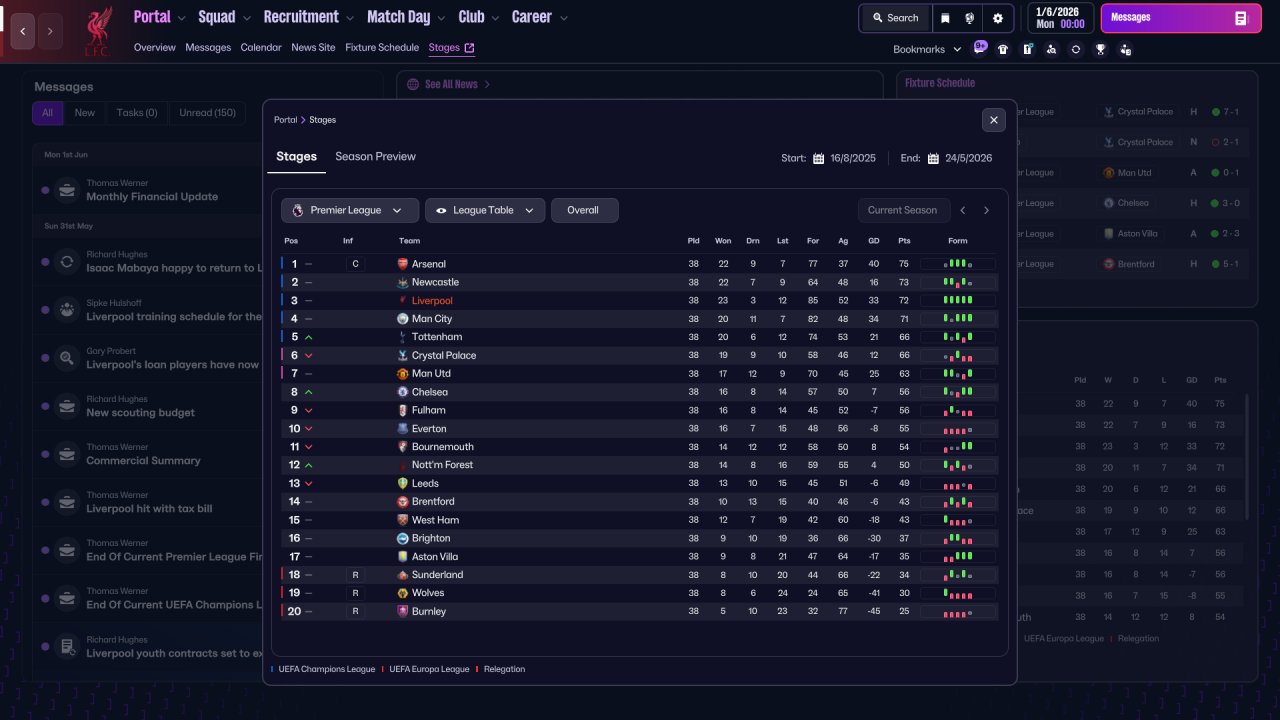
Task: Click the Pts column header
Action: [x=904, y=241]
